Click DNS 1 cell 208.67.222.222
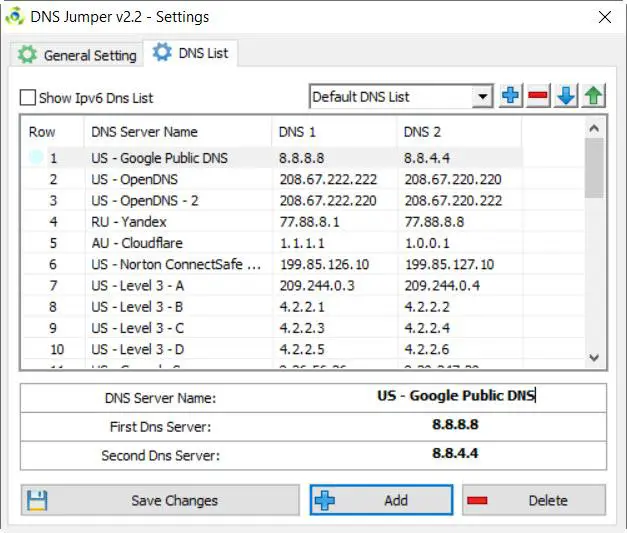Screen dimensions: 627x533 328,179
